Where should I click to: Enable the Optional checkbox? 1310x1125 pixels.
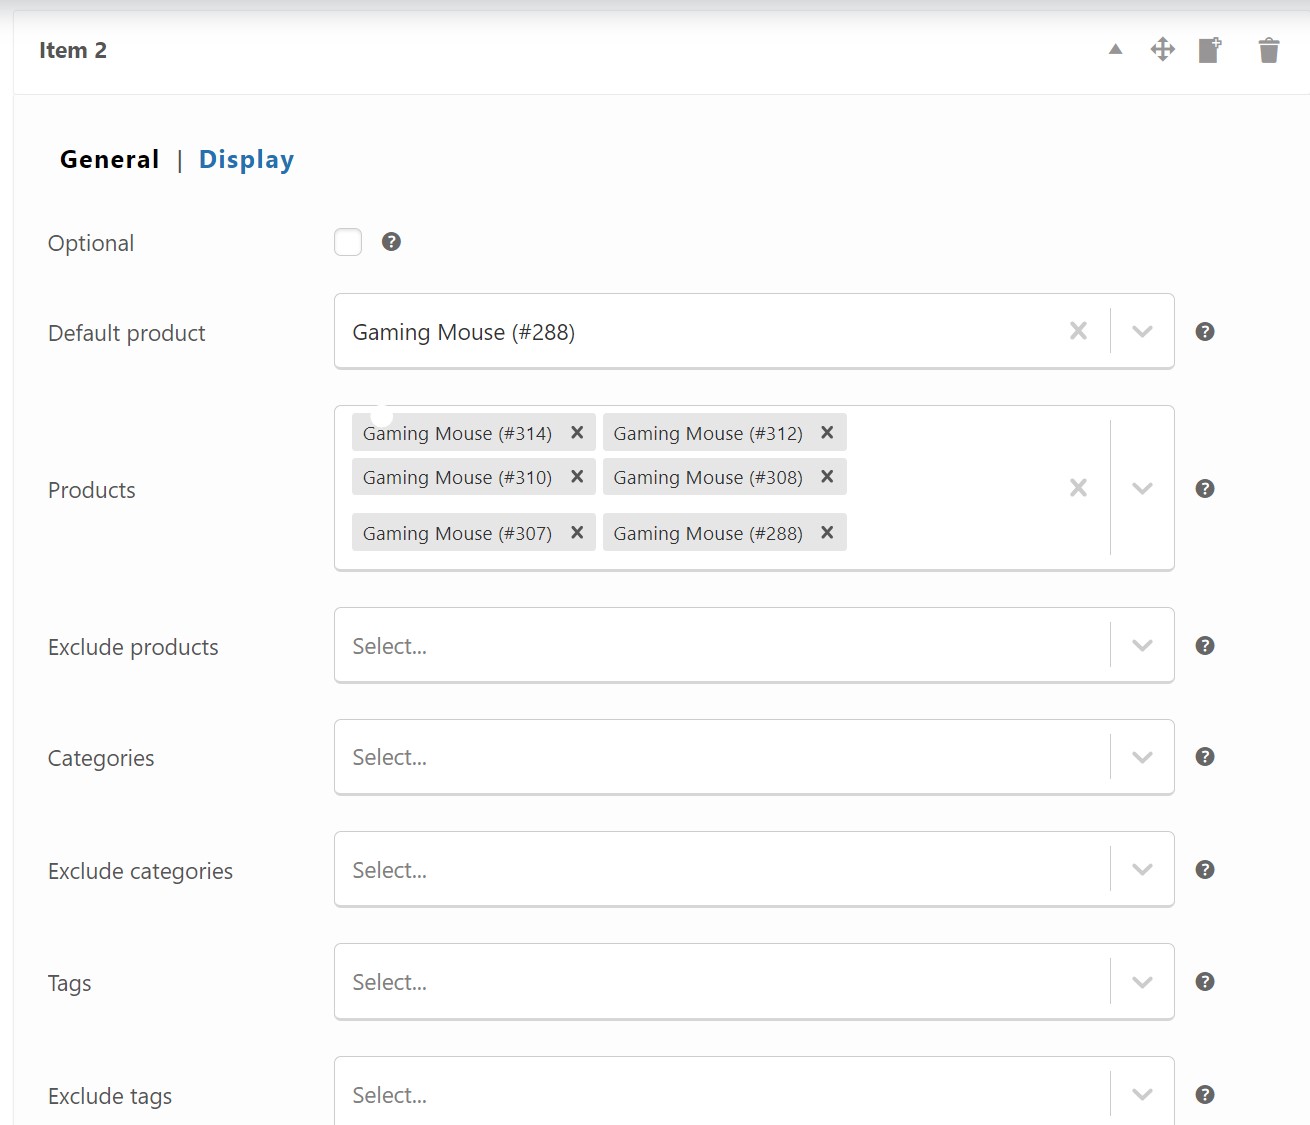[x=348, y=242]
